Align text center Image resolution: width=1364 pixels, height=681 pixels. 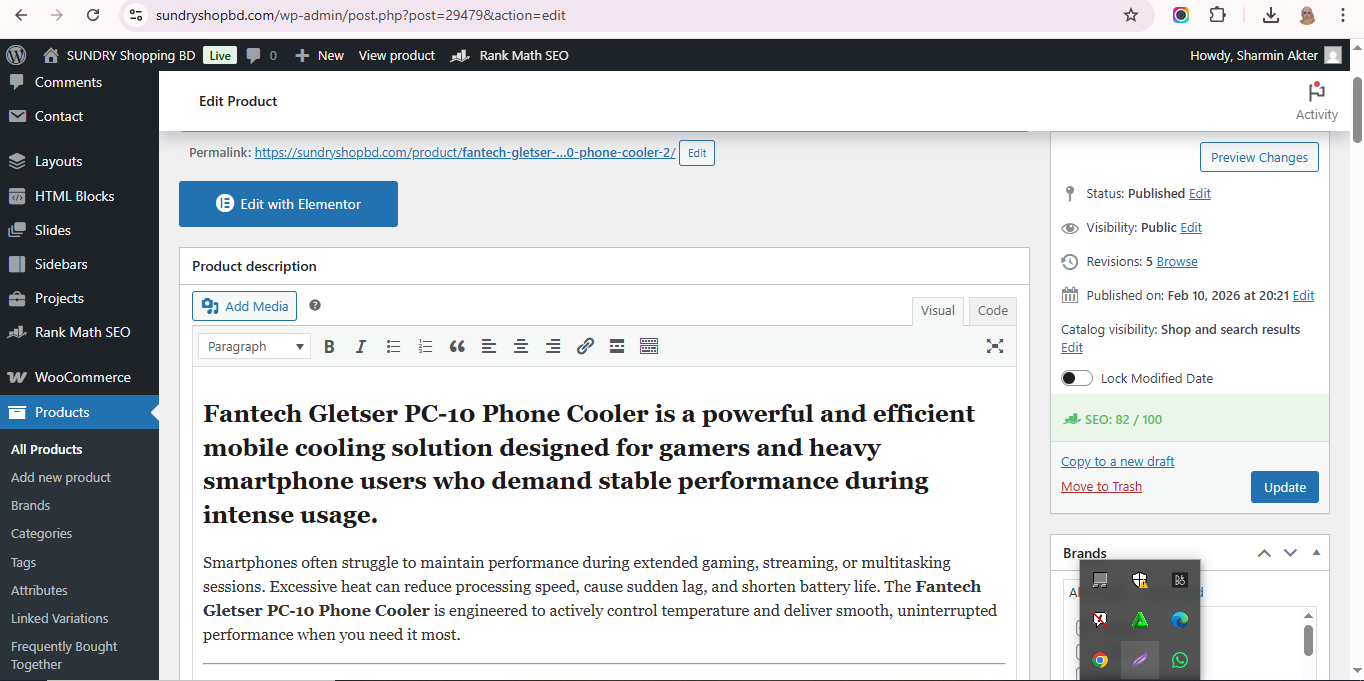[521, 346]
